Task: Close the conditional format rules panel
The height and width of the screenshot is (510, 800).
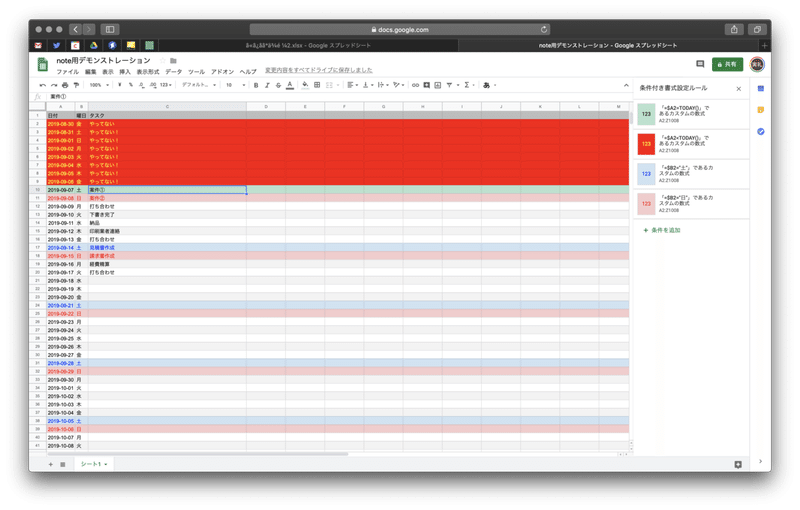Action: (x=738, y=89)
